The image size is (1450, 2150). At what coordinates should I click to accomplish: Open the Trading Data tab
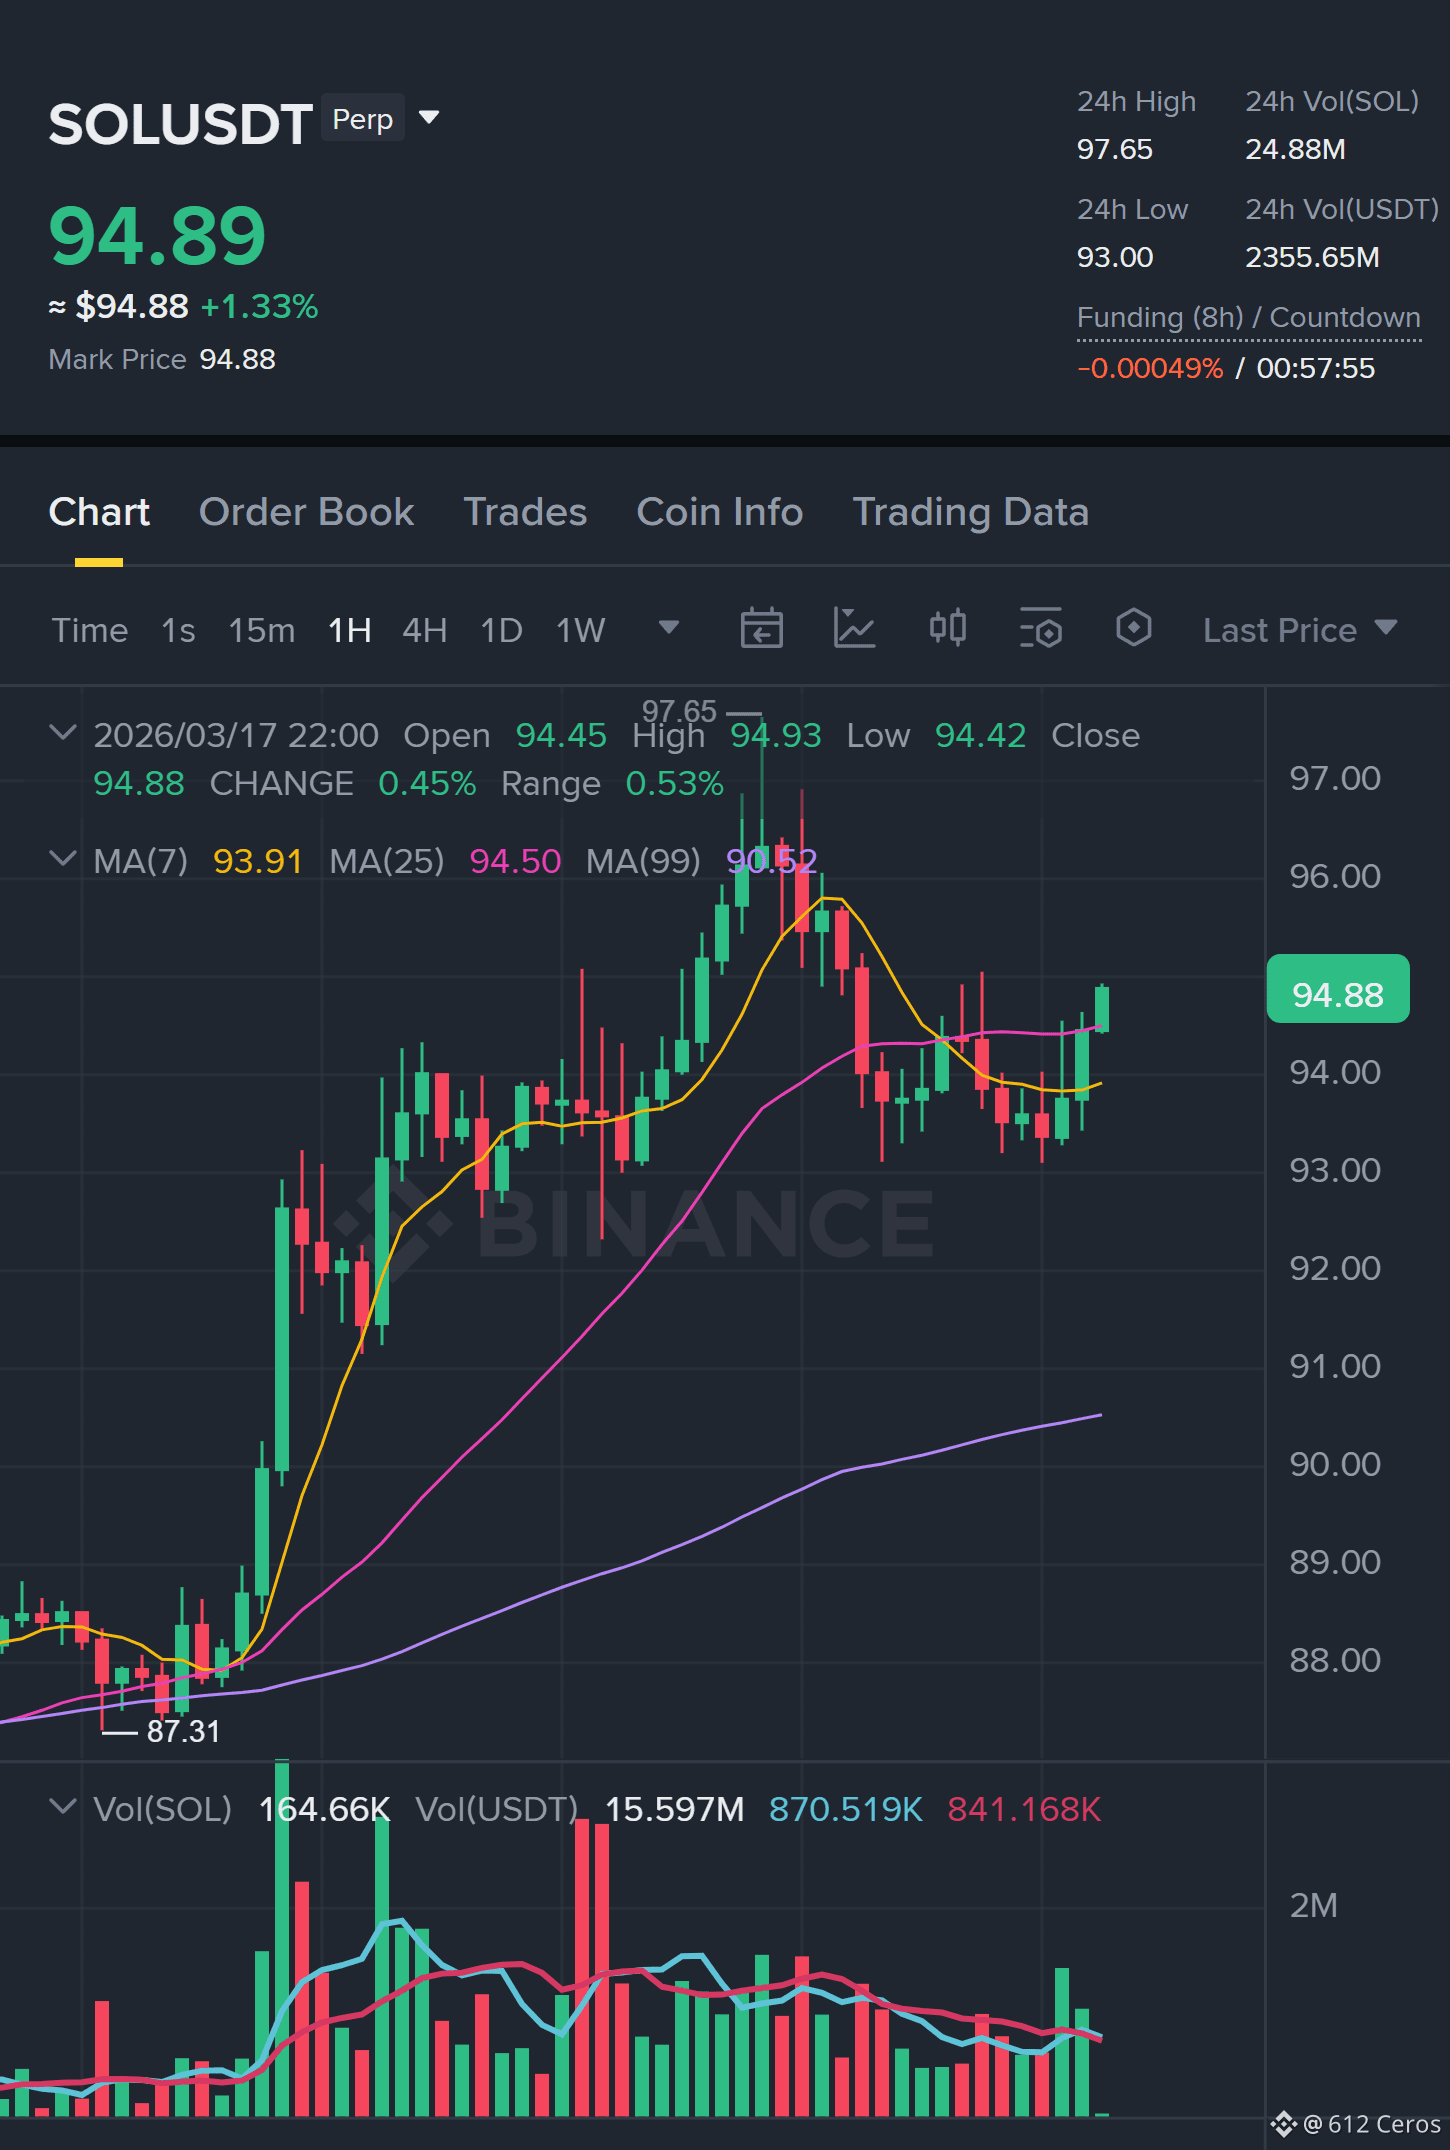coord(970,512)
